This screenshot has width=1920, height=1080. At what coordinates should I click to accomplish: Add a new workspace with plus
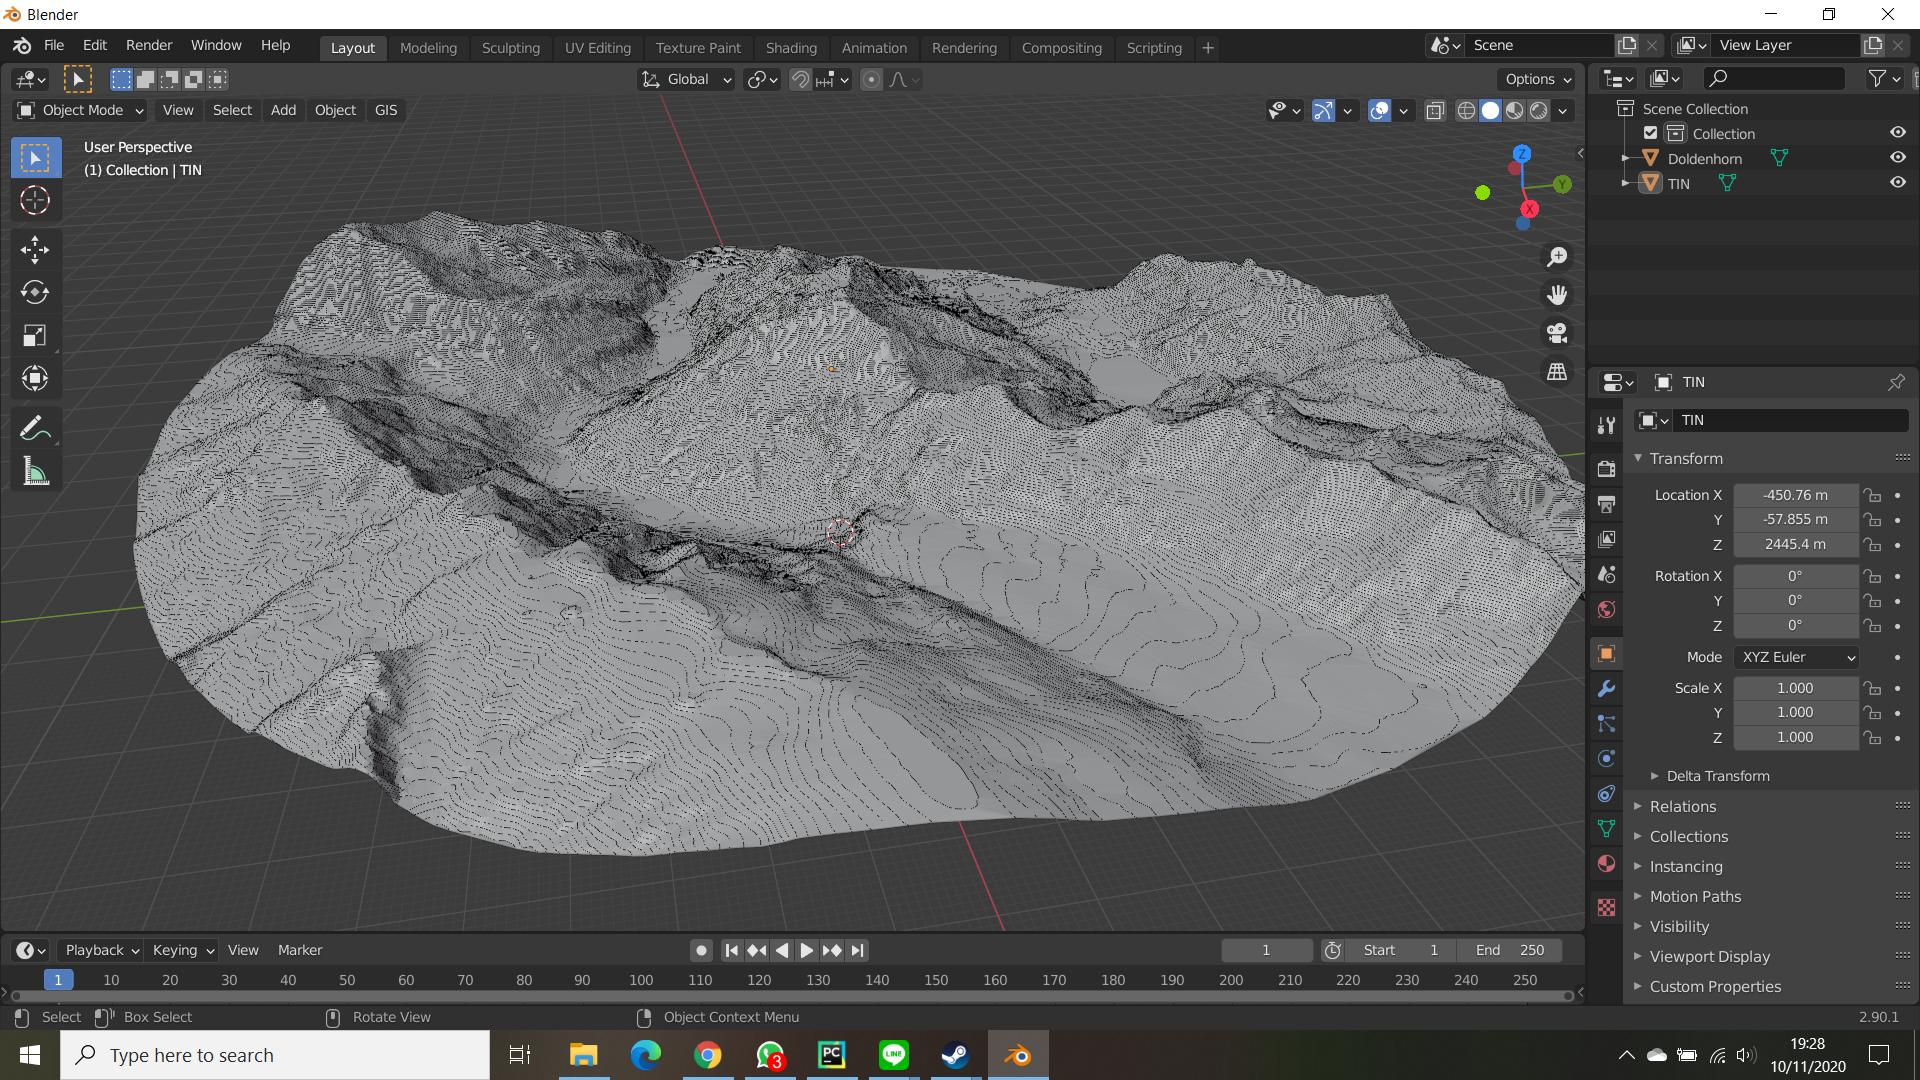pyautogui.click(x=1208, y=47)
